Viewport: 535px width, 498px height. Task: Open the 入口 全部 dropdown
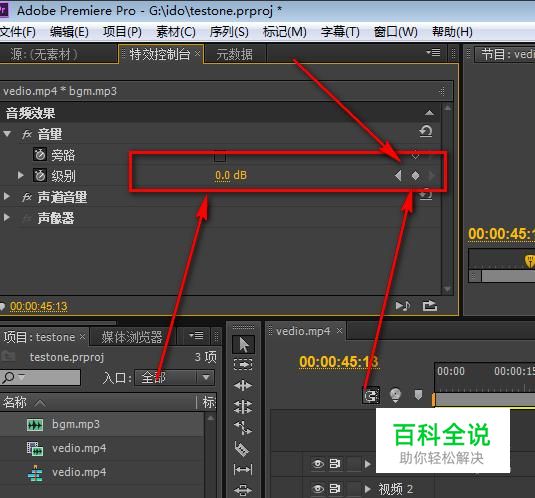pyautogui.click(x=175, y=378)
